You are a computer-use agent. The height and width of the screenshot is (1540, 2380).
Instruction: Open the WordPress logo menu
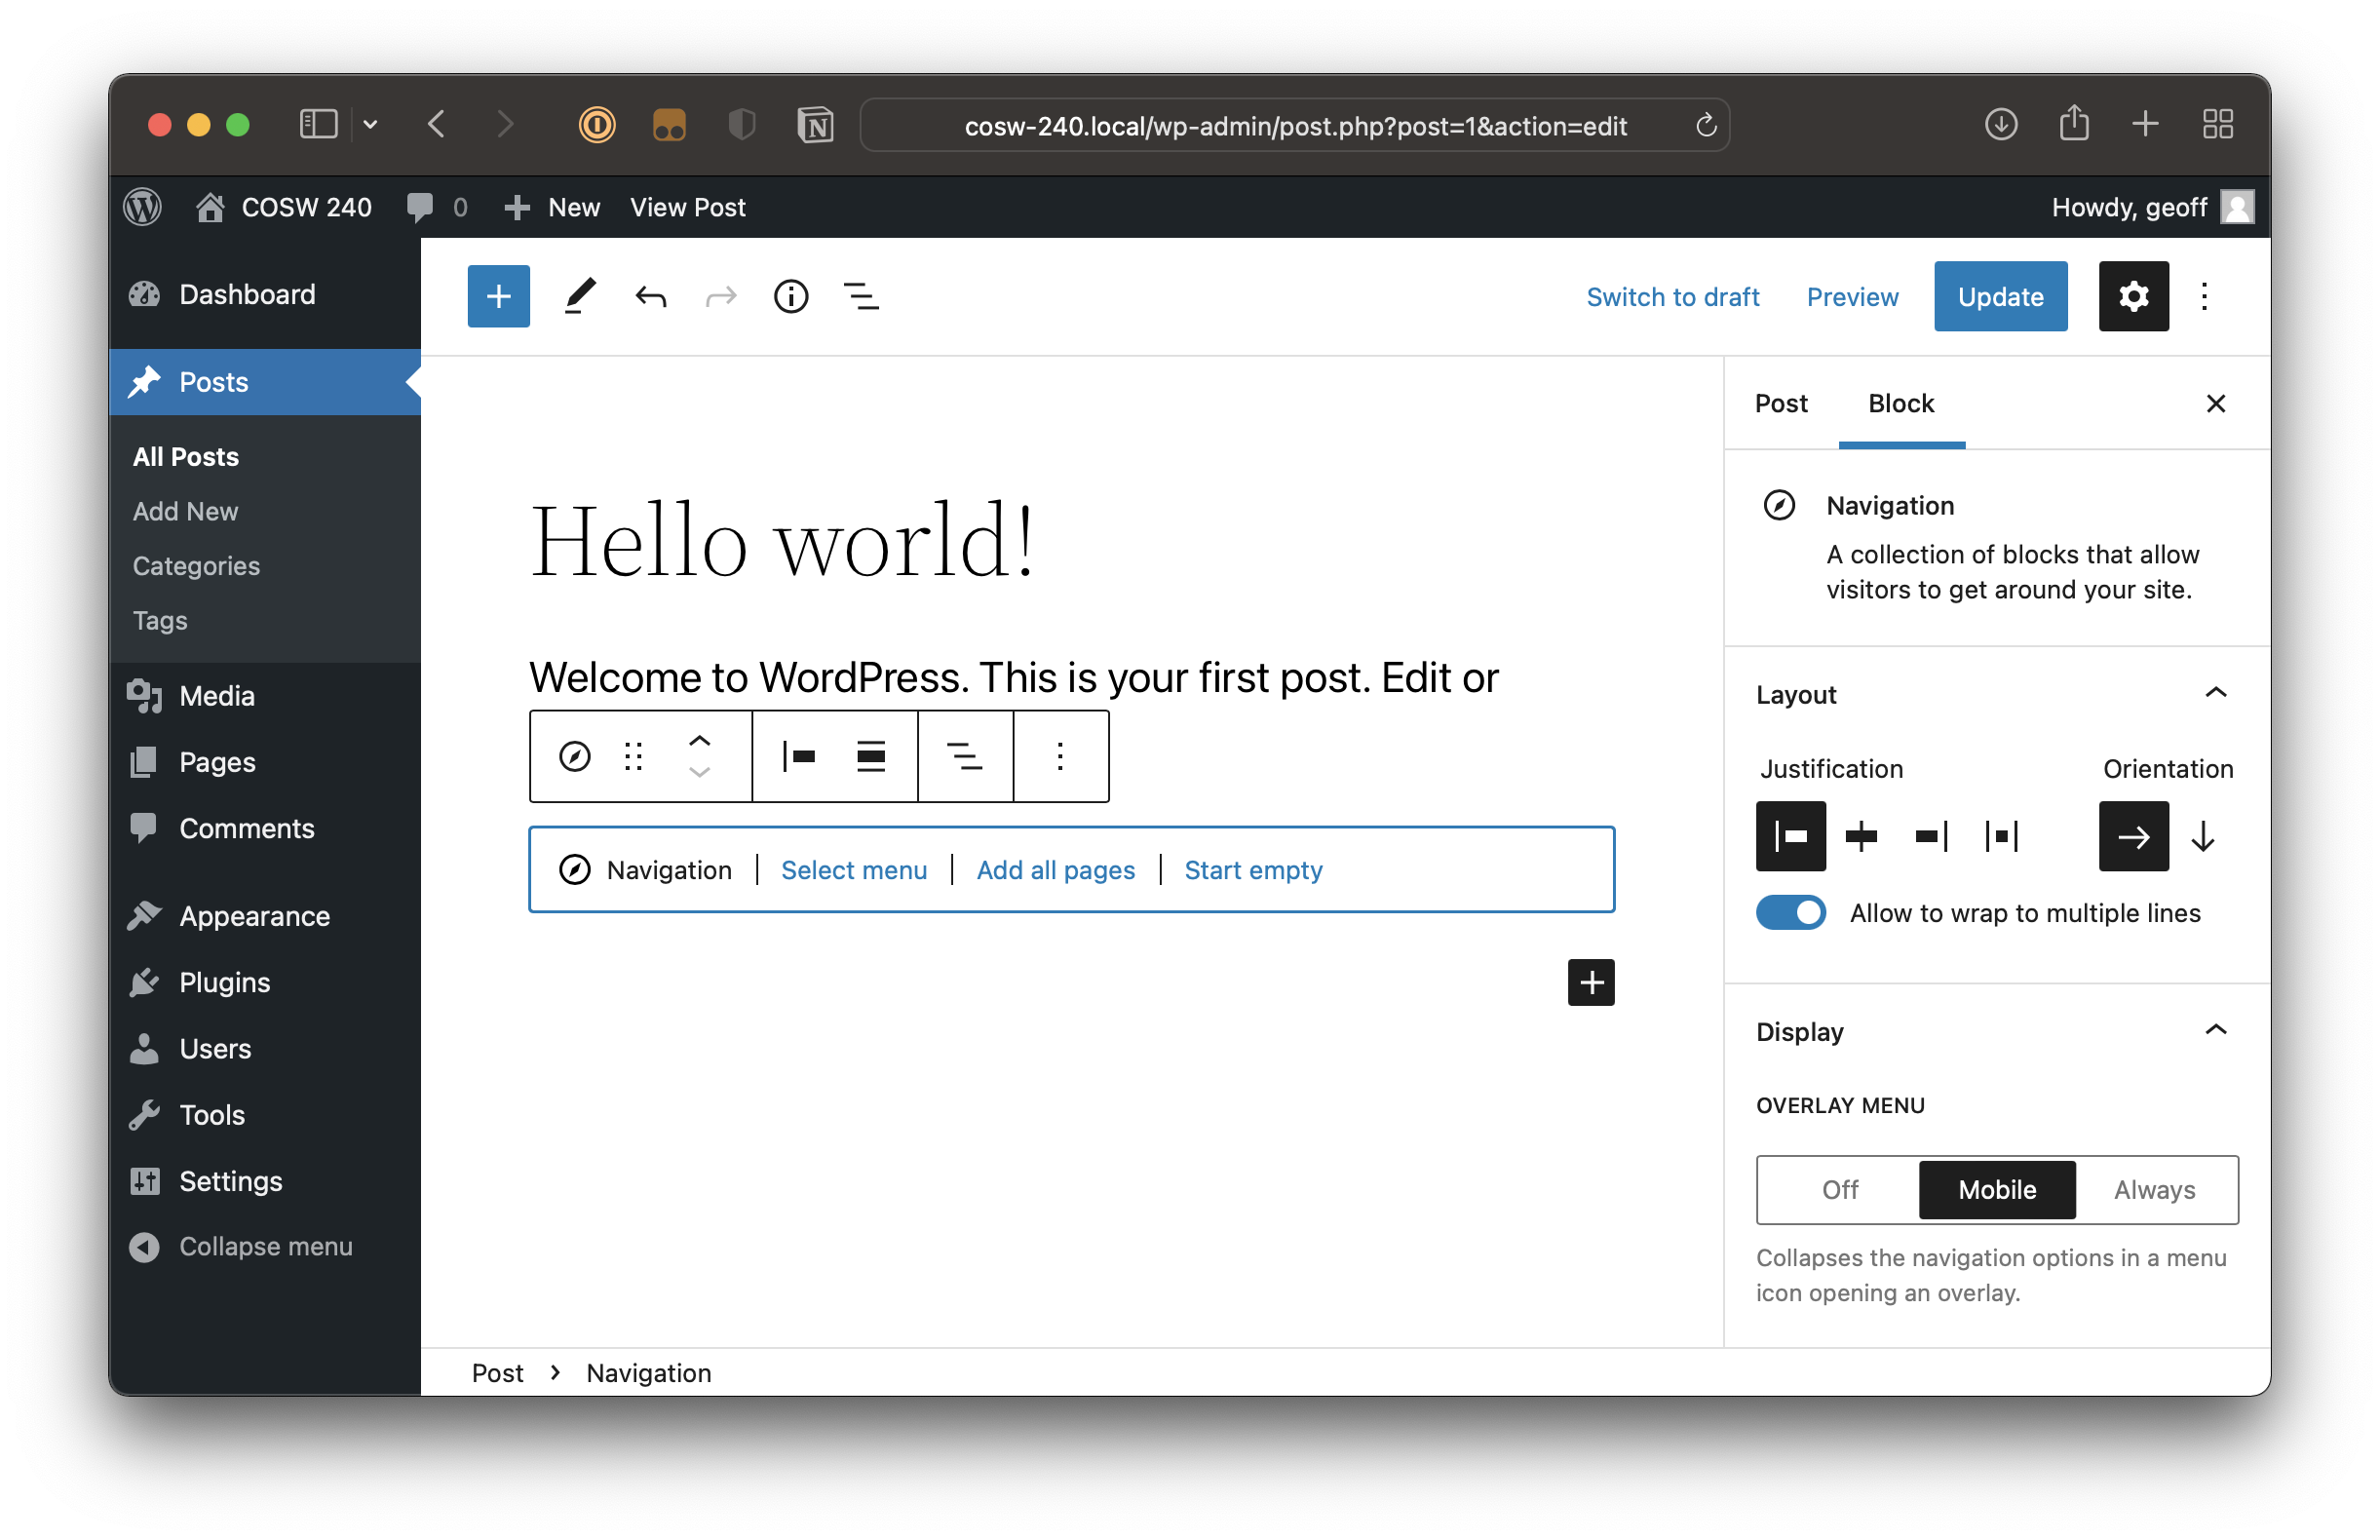(142, 207)
